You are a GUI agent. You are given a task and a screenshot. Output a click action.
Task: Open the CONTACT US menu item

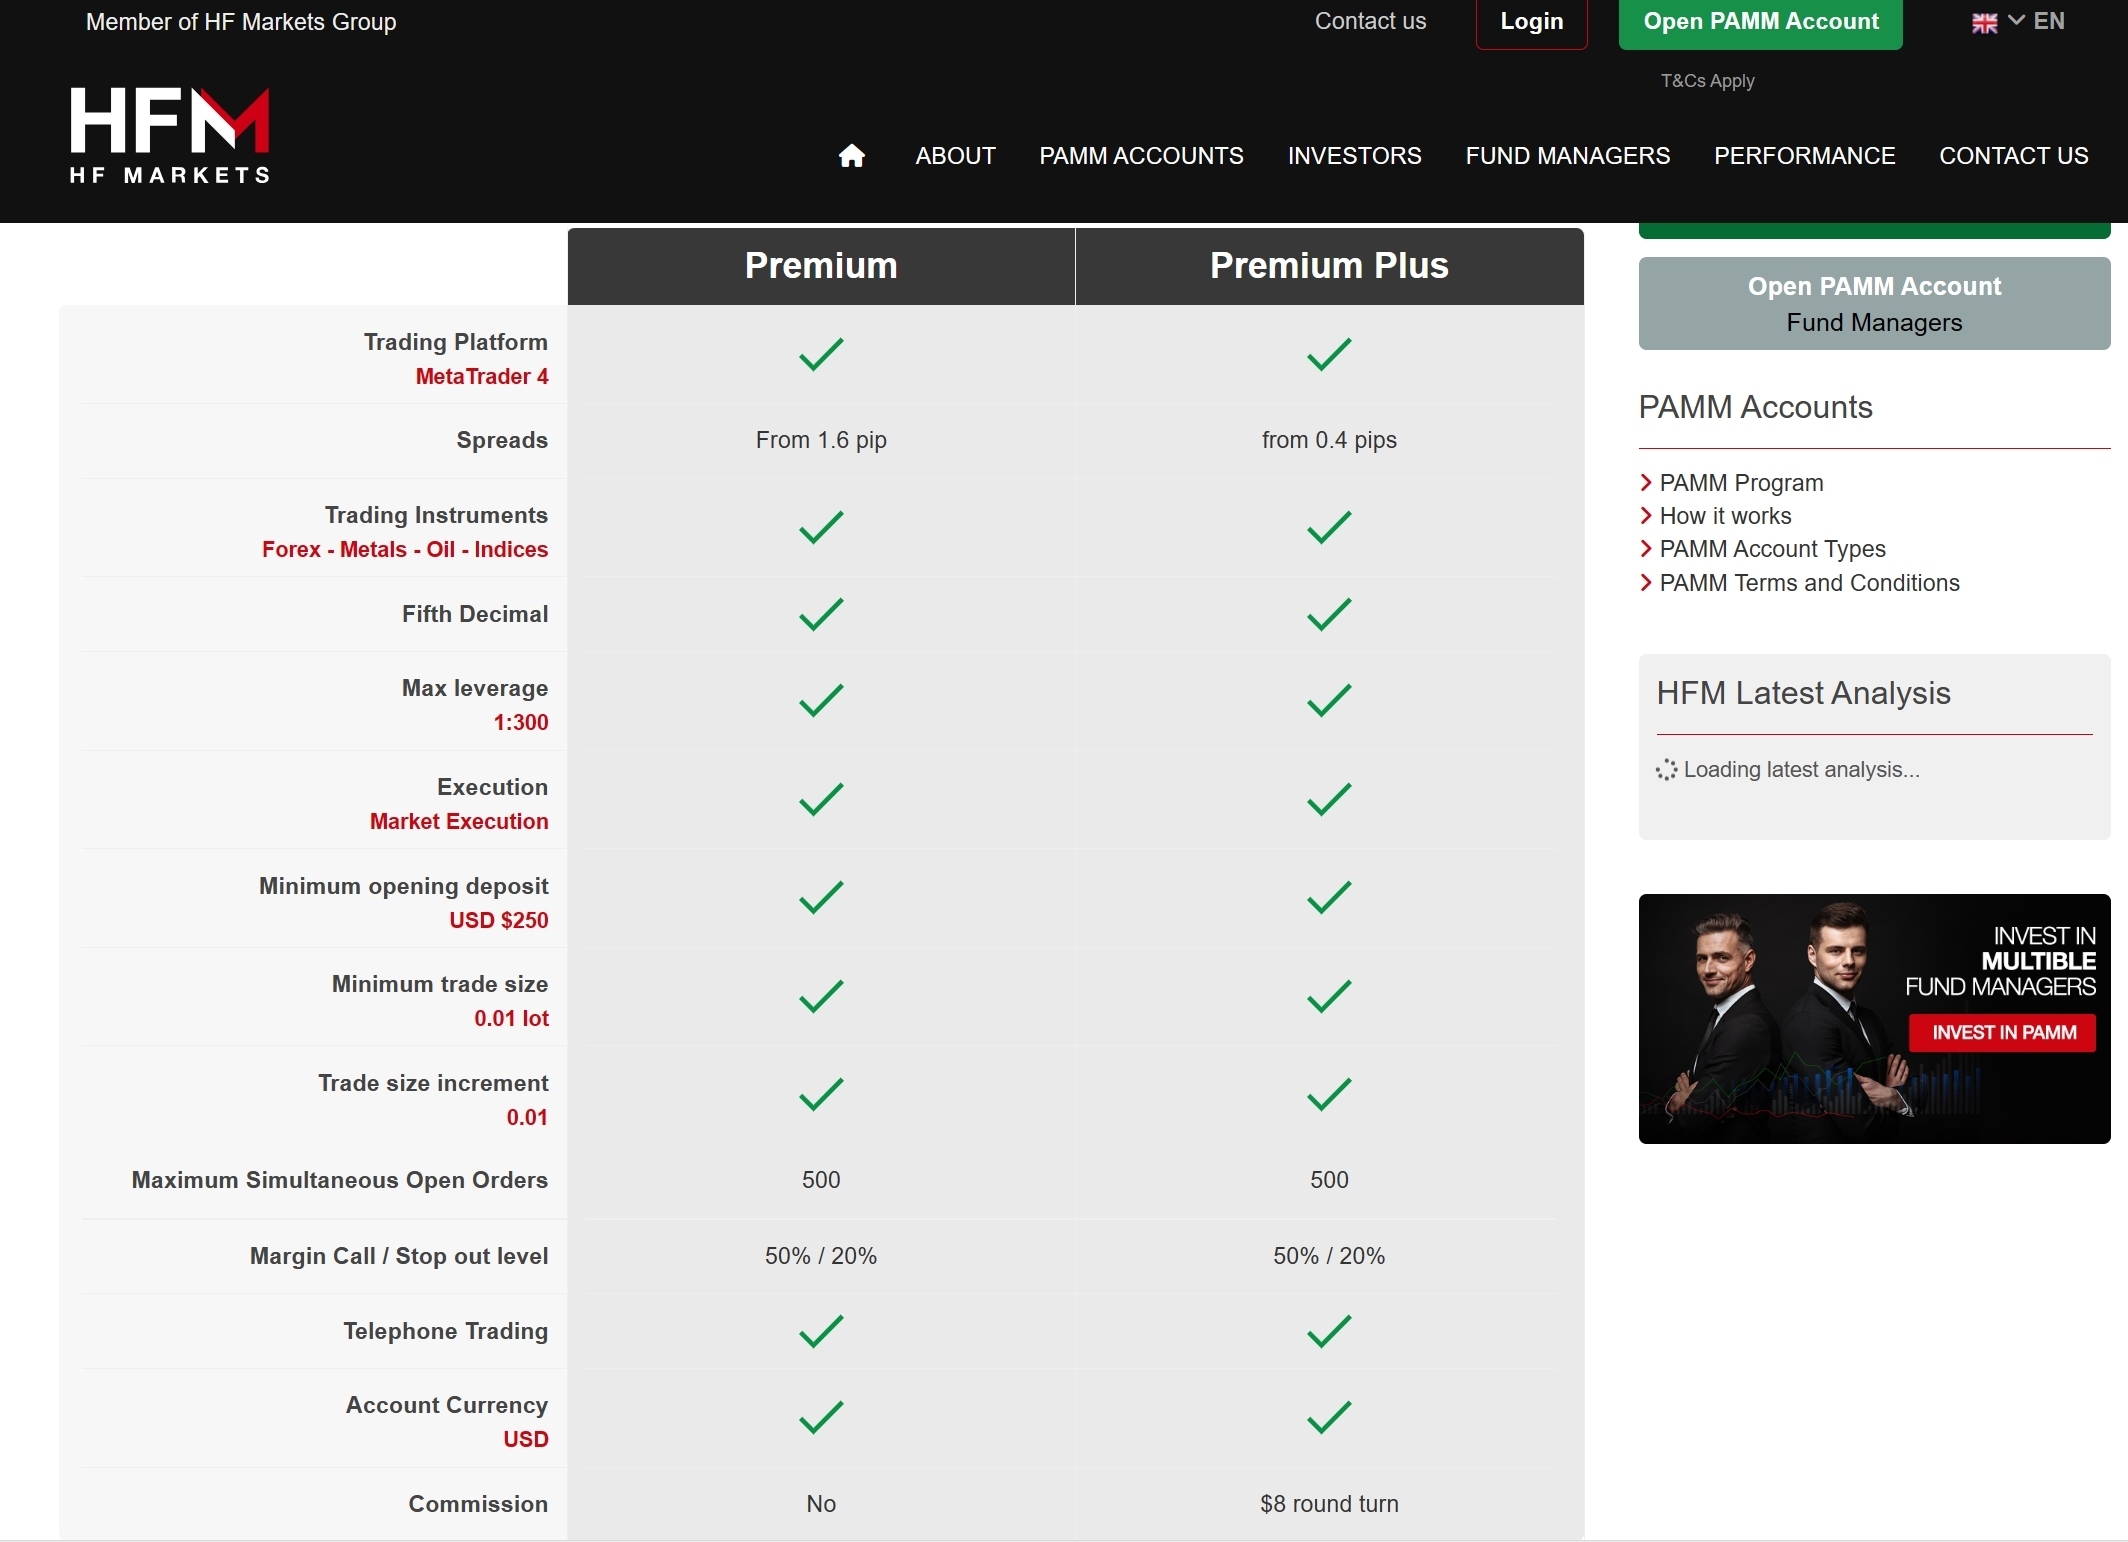tap(2013, 156)
